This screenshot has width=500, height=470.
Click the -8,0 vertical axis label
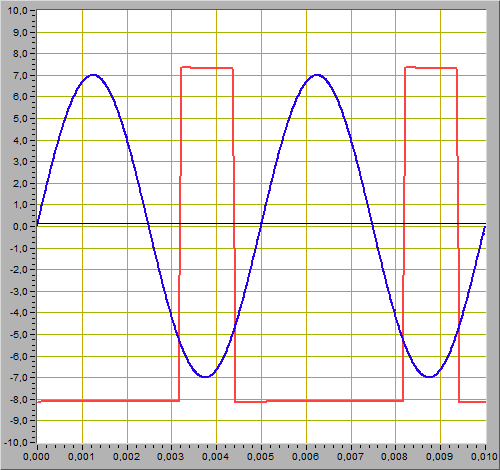click(18, 399)
